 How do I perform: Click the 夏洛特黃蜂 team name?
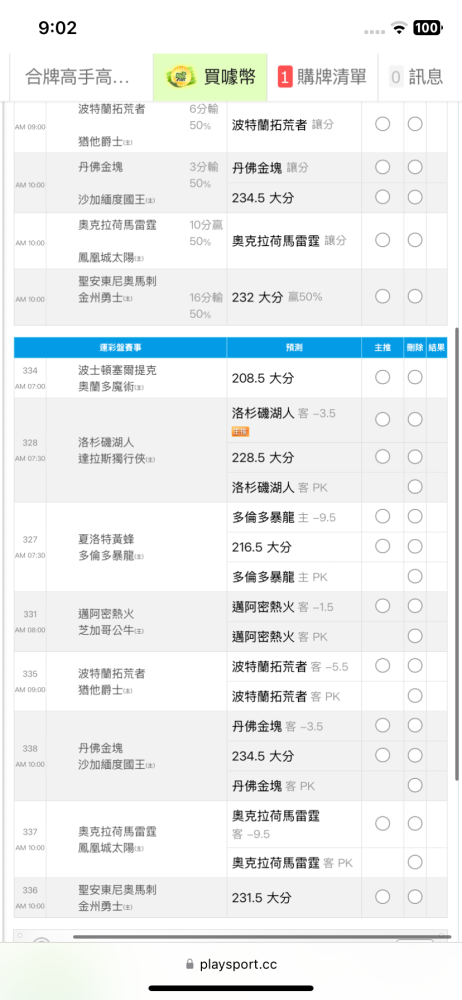coord(106,539)
